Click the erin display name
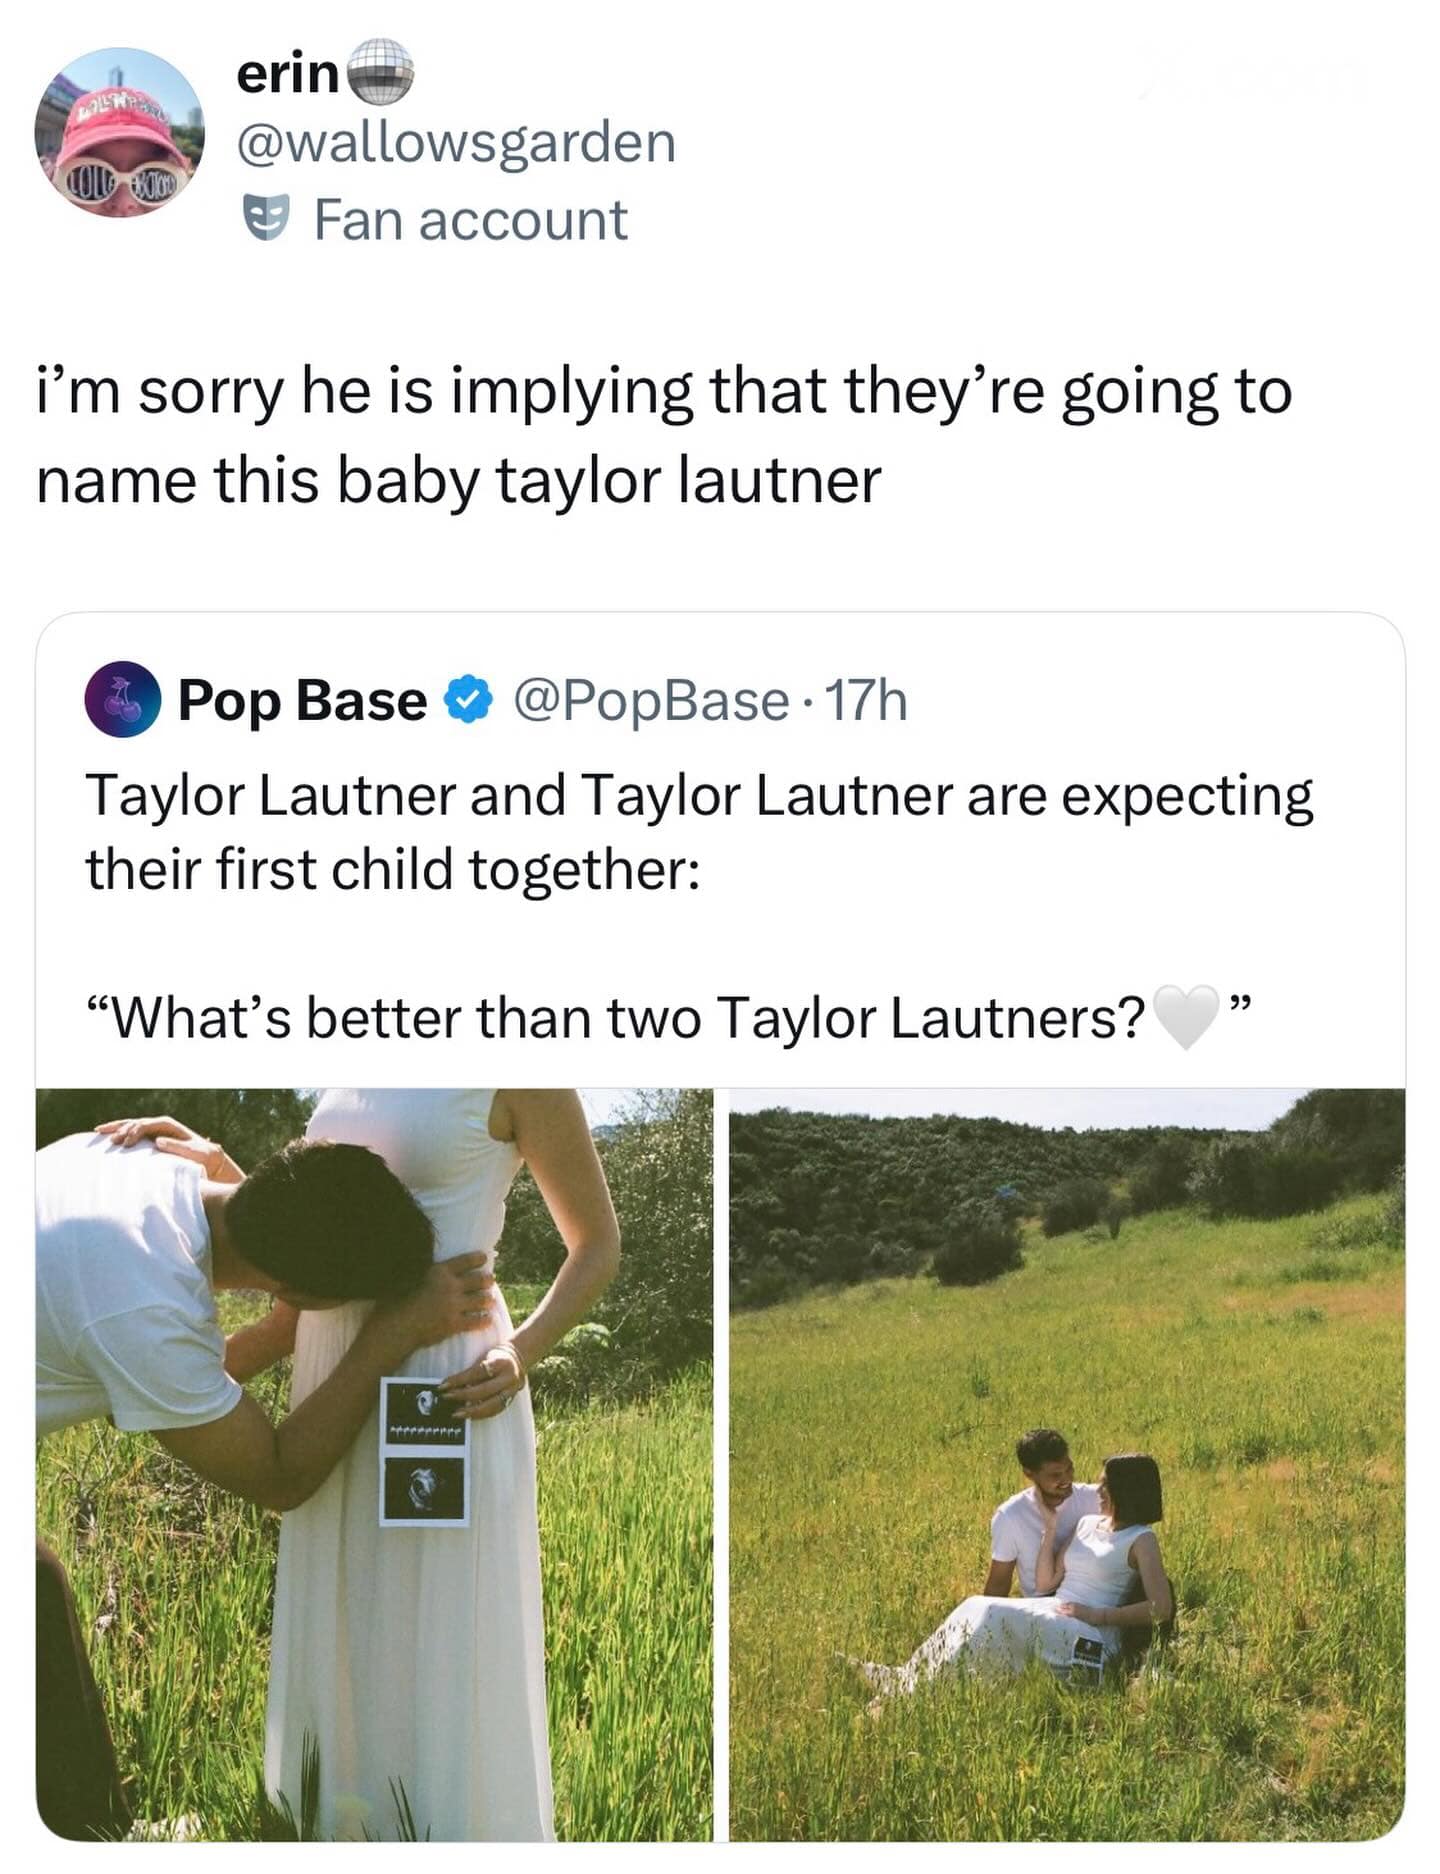Viewport: 1440px width, 1874px height. pos(288,73)
